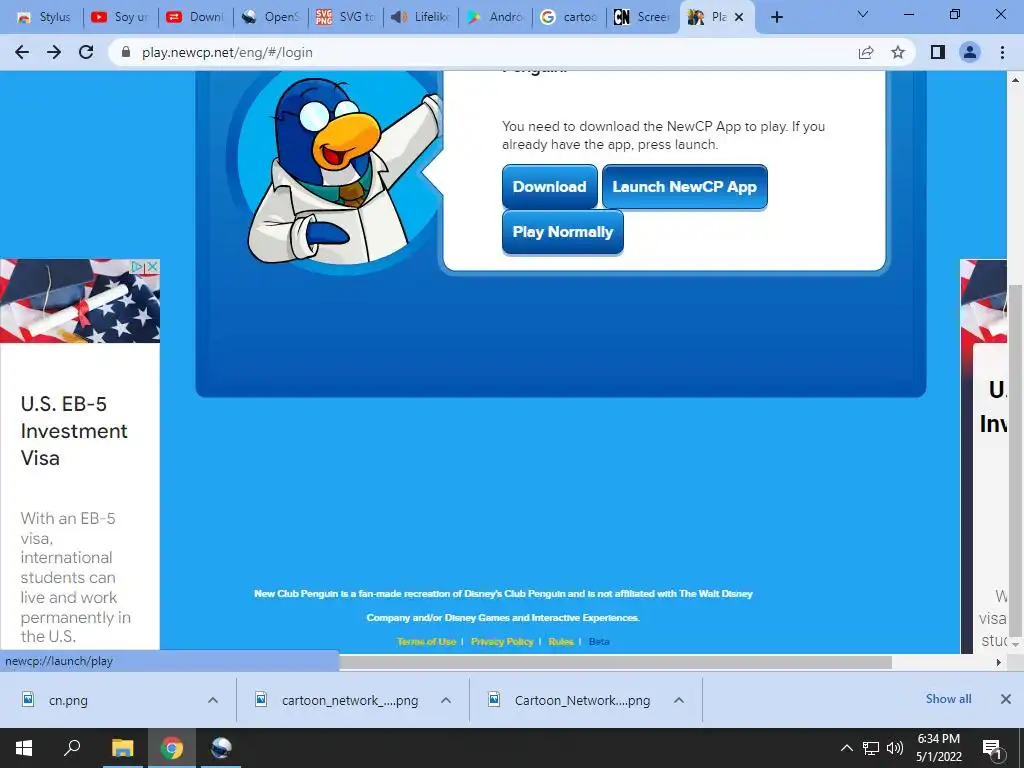Switch to the OpenS tab

(270, 17)
